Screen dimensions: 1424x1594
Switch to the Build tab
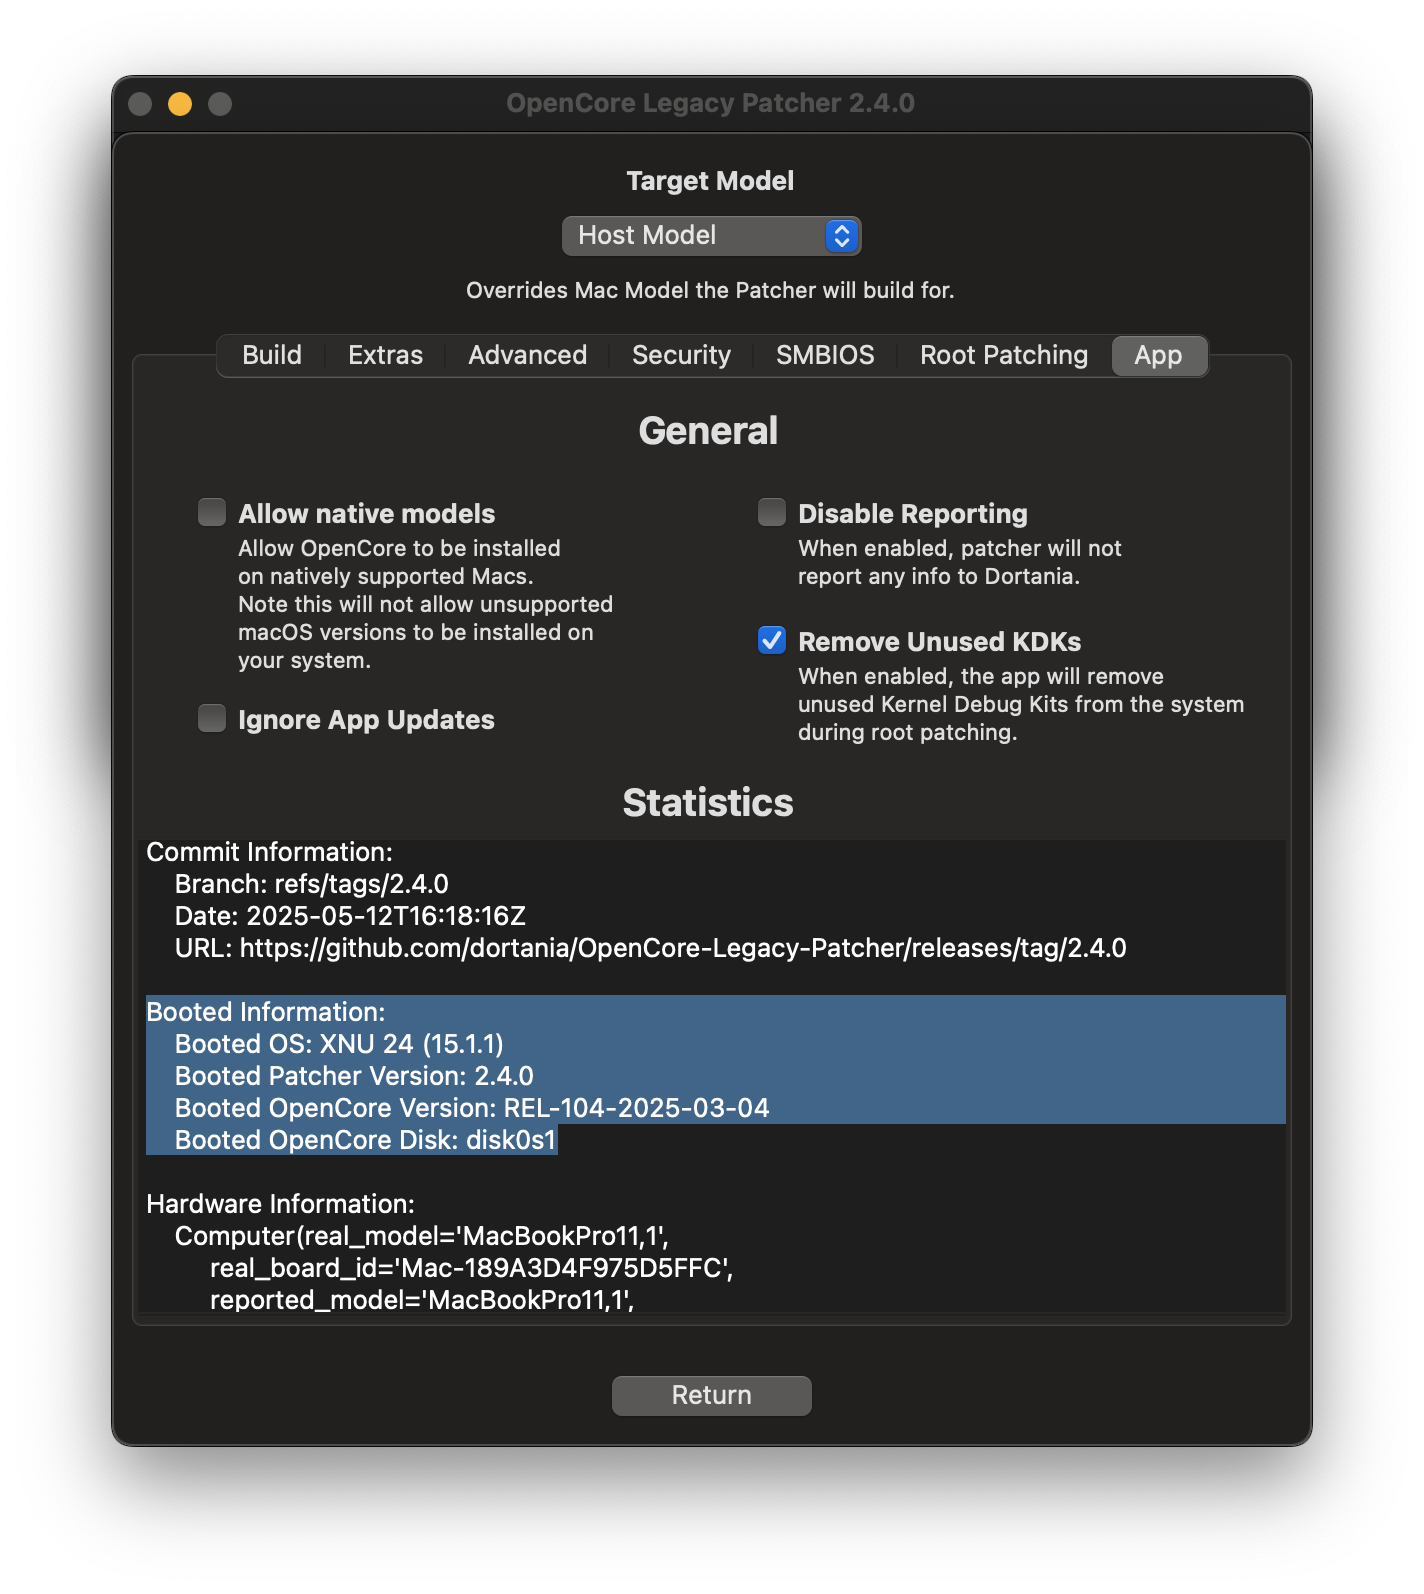coord(271,356)
